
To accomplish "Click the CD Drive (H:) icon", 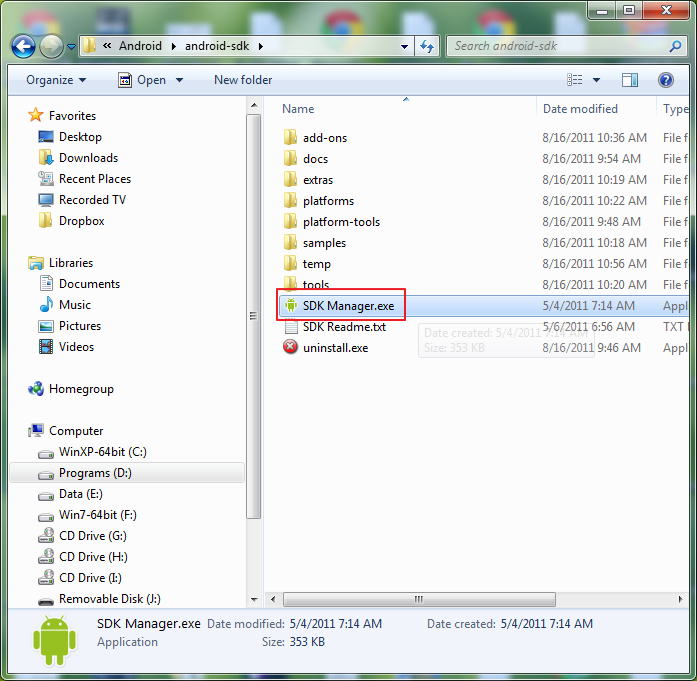I will pos(46,557).
